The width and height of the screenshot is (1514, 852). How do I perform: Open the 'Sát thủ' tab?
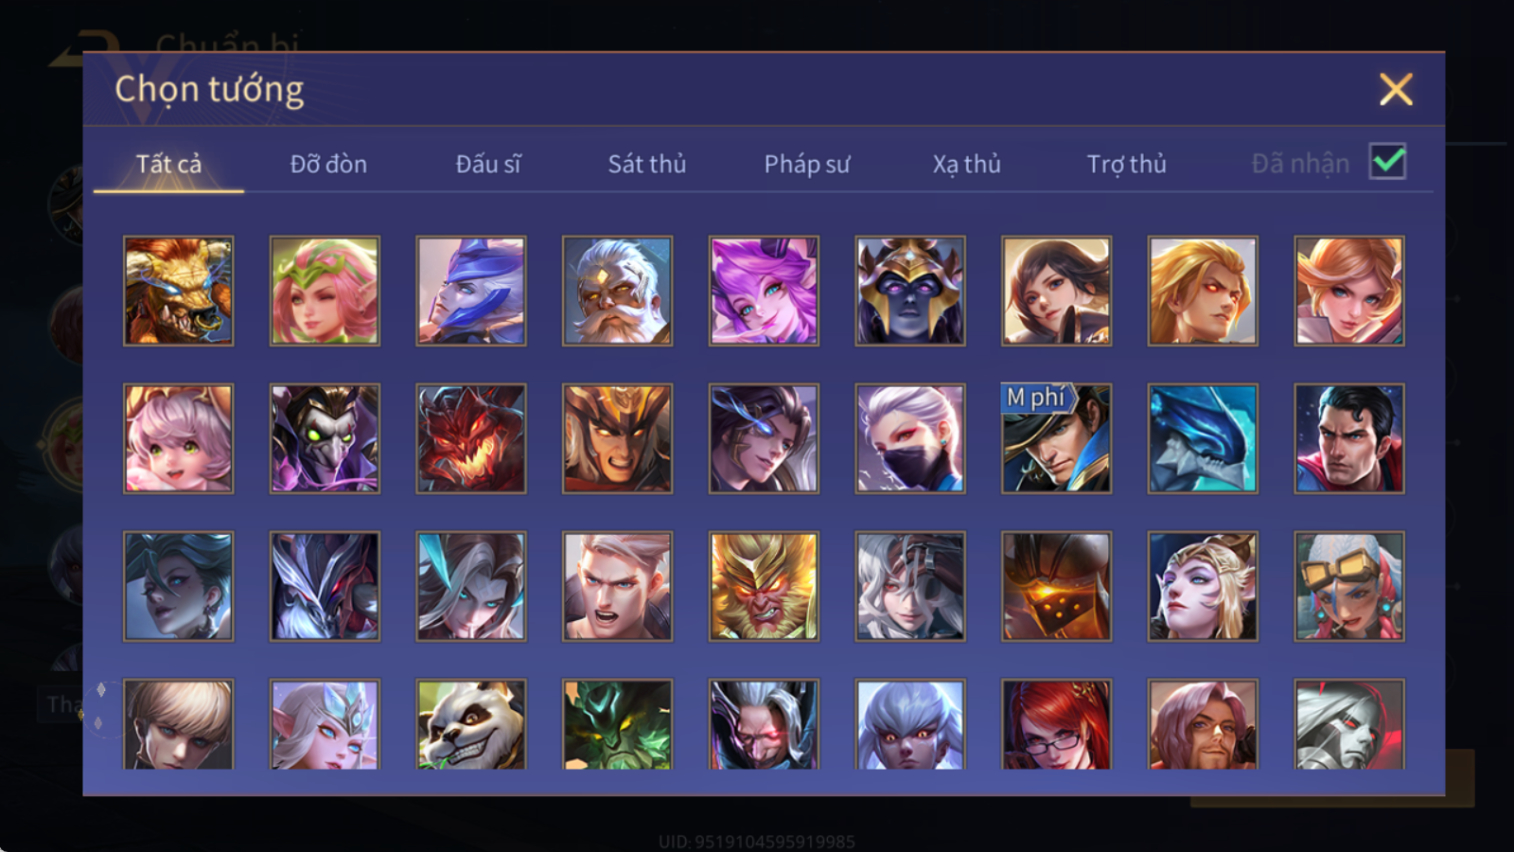(647, 164)
